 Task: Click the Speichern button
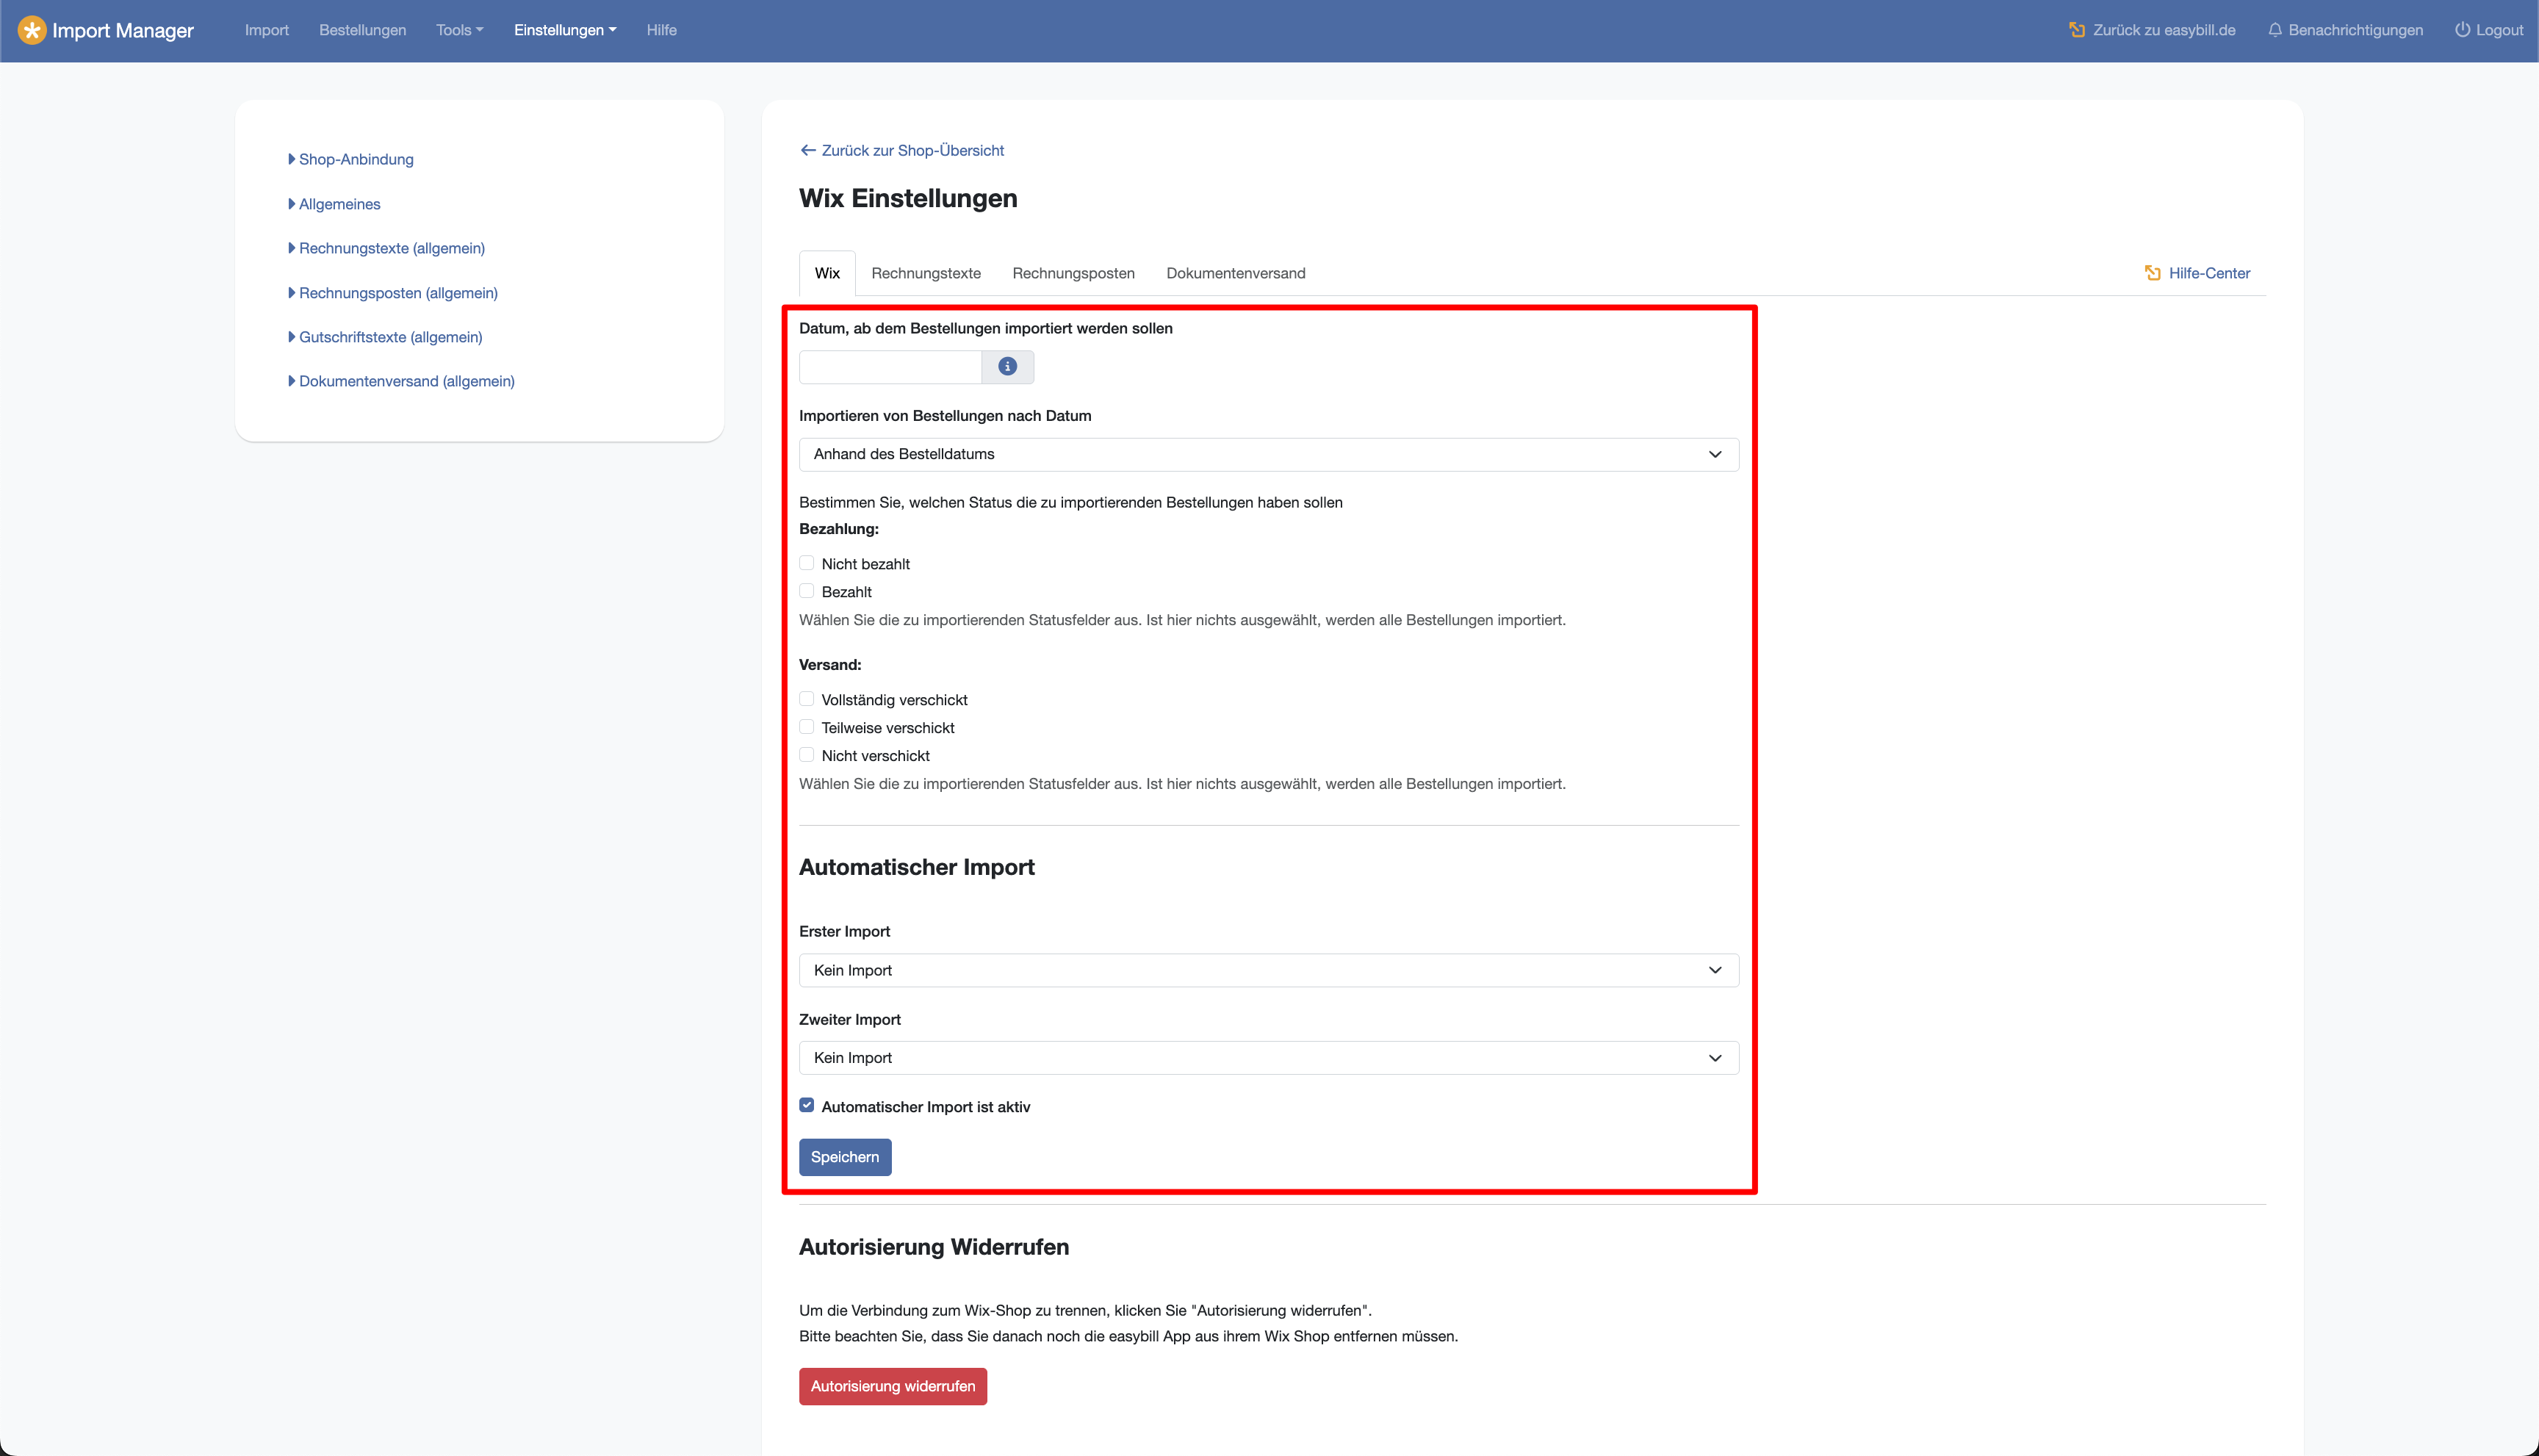(845, 1157)
